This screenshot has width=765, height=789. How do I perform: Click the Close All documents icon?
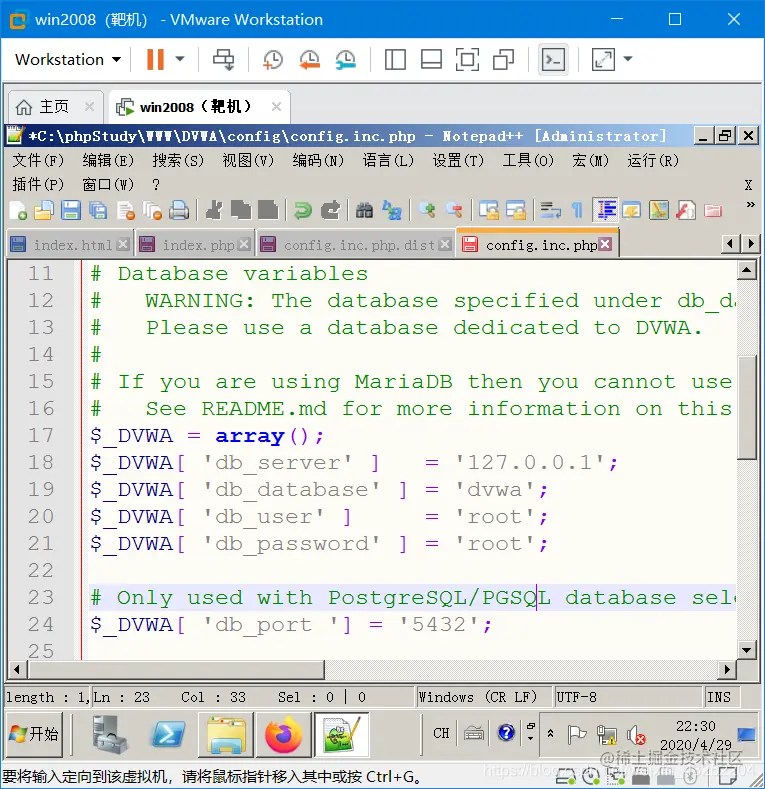tap(152, 210)
